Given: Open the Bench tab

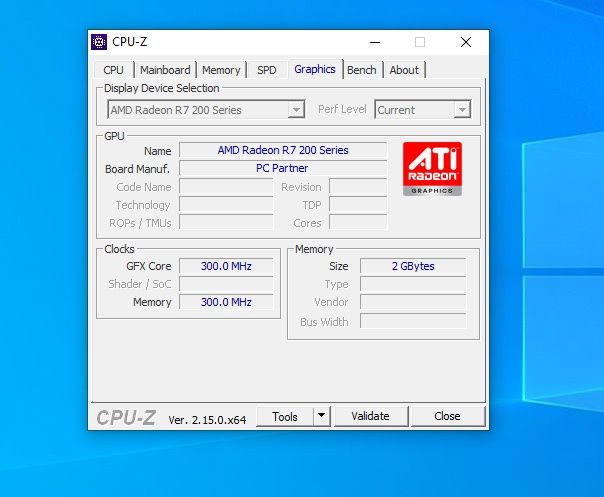Looking at the screenshot, I should point(362,70).
